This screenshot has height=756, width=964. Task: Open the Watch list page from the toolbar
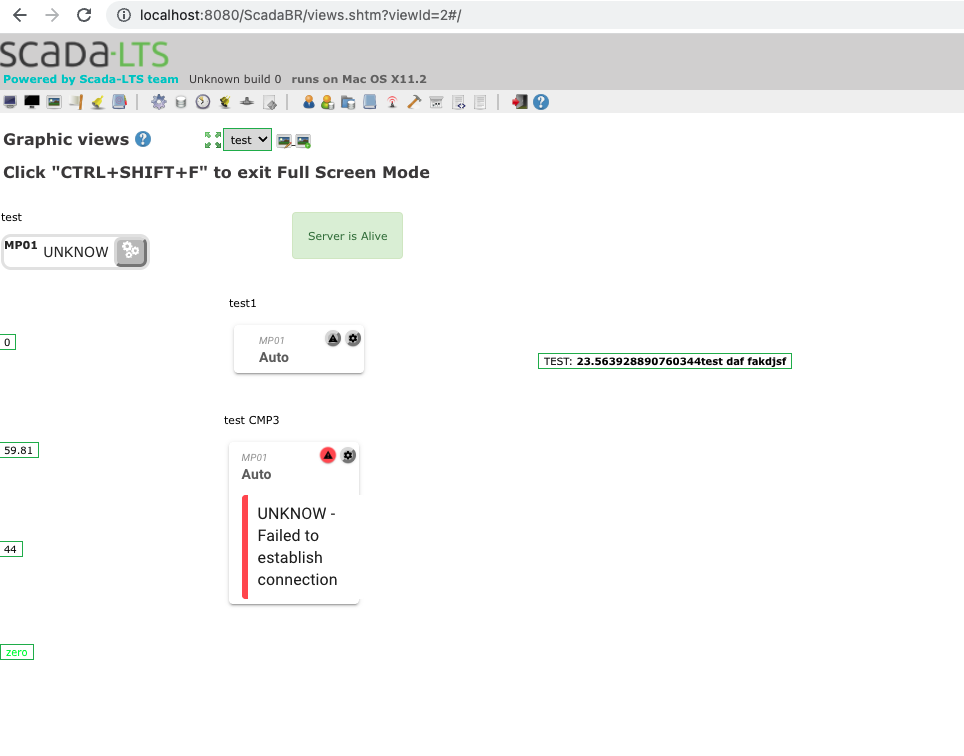[x=9, y=101]
